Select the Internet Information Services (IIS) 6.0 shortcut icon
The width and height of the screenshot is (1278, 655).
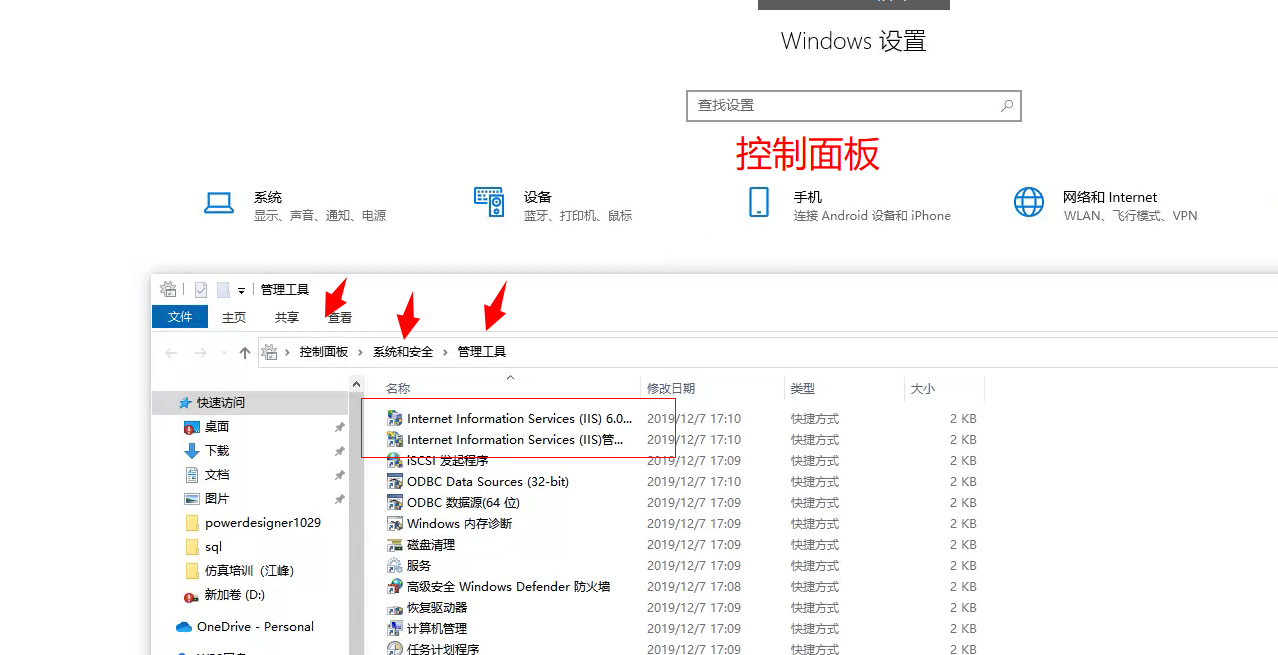coord(395,418)
